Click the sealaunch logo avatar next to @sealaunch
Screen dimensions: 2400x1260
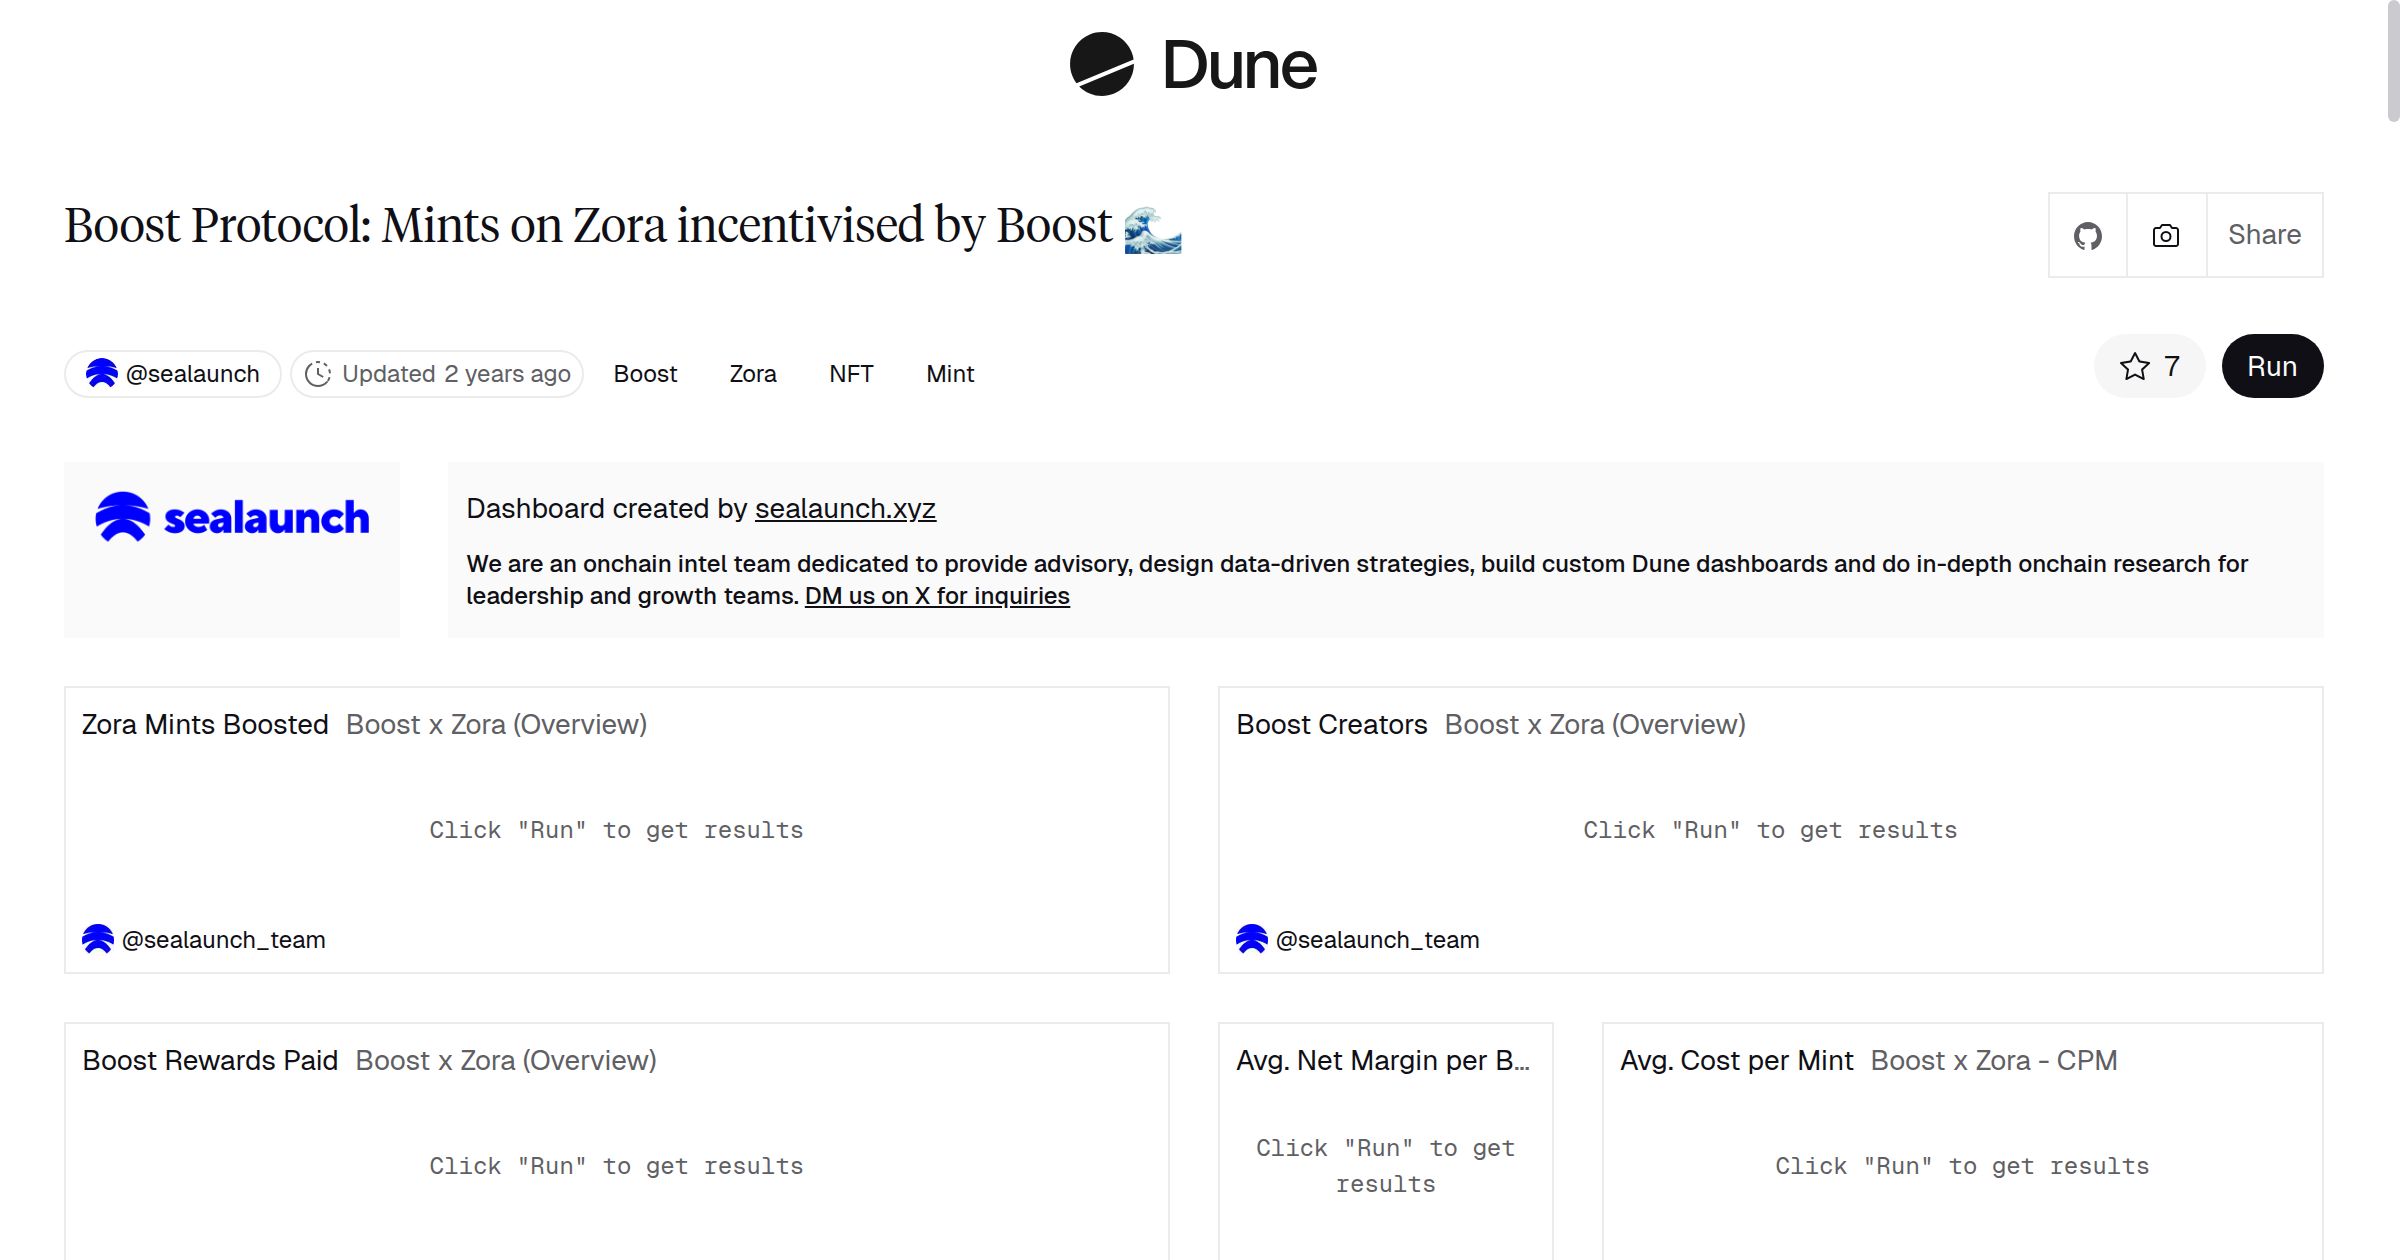(103, 373)
